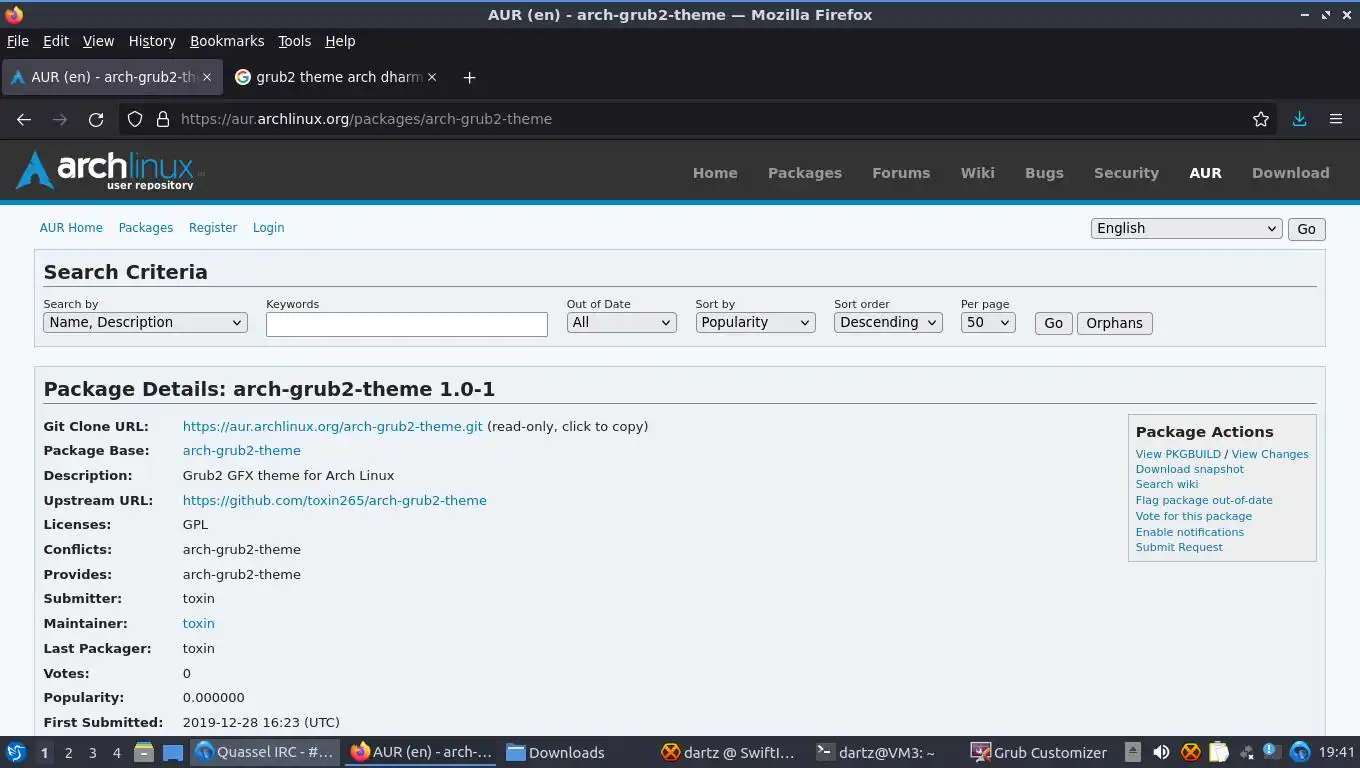Switch to the grub2 theme arch Google tab
Screen dimensions: 1360x768
click(x=335, y=77)
